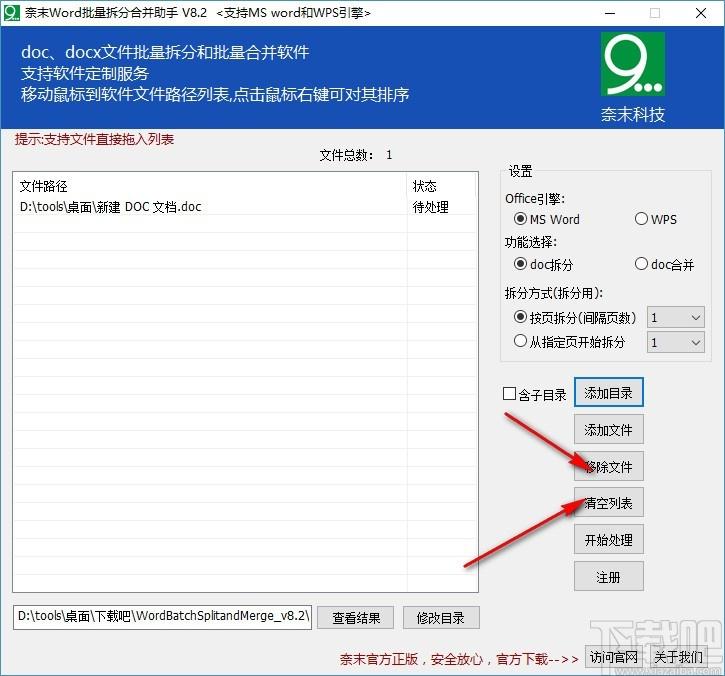The height and width of the screenshot is (676, 725).
Task: Close the application window
Action: [700, 13]
